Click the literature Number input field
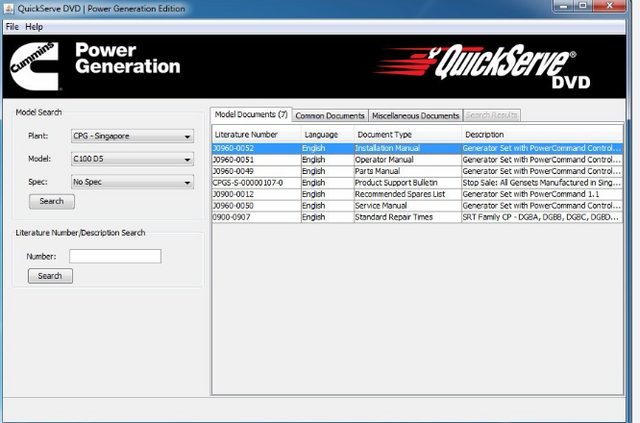 pyautogui.click(x=114, y=256)
